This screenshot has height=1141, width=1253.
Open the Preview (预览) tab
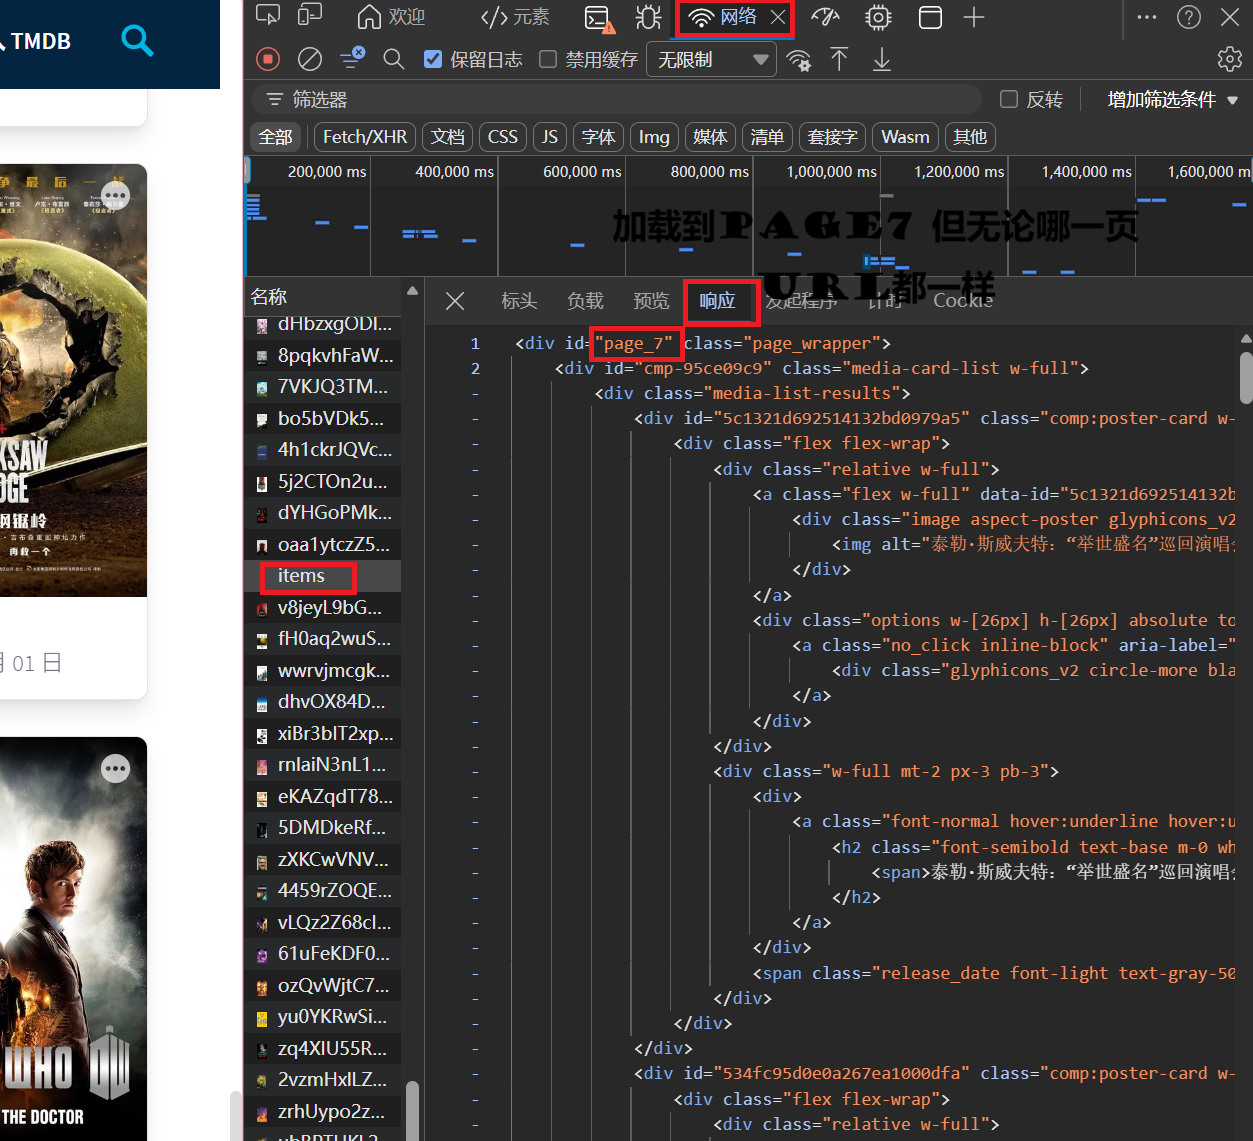[651, 301]
